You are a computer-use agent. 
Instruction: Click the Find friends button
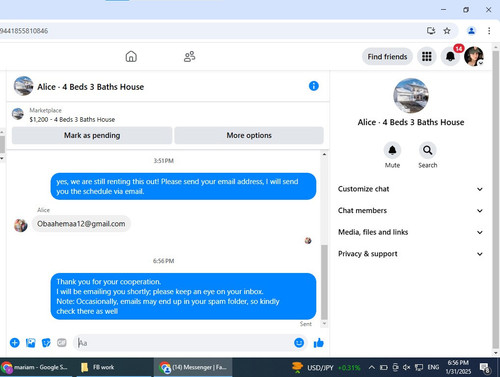click(387, 57)
